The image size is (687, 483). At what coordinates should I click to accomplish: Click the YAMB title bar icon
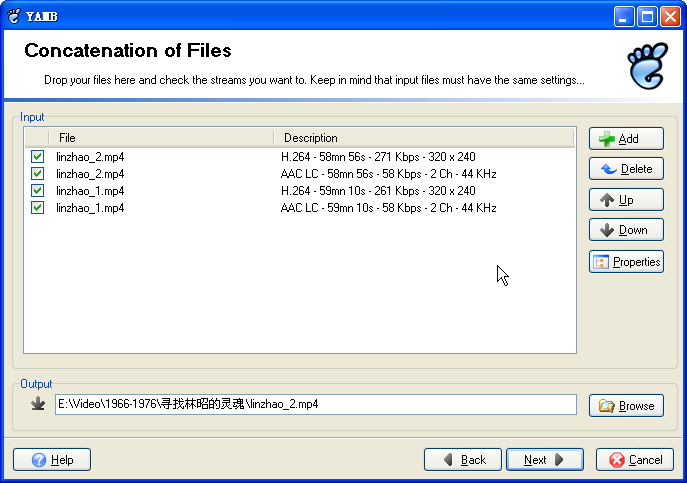14,15
